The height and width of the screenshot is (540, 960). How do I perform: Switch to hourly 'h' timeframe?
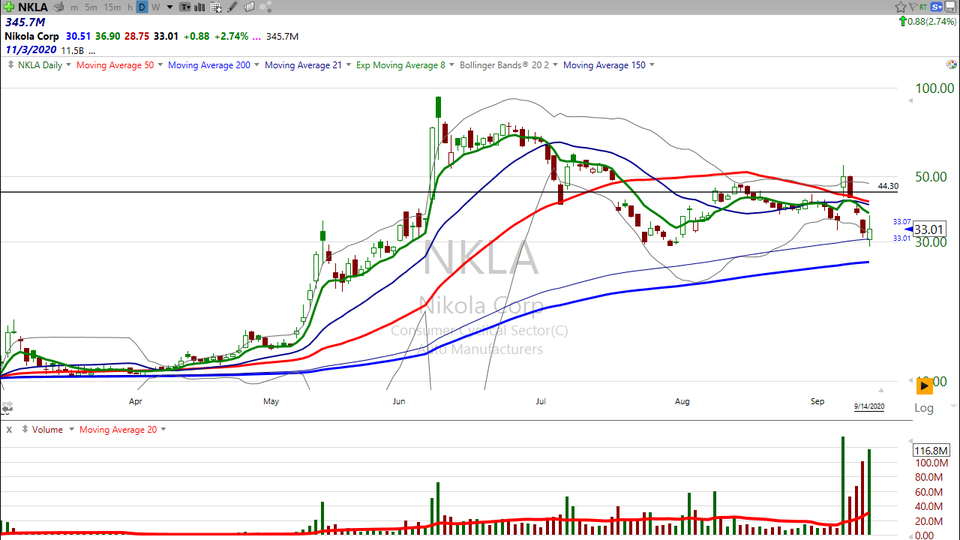(130, 7)
